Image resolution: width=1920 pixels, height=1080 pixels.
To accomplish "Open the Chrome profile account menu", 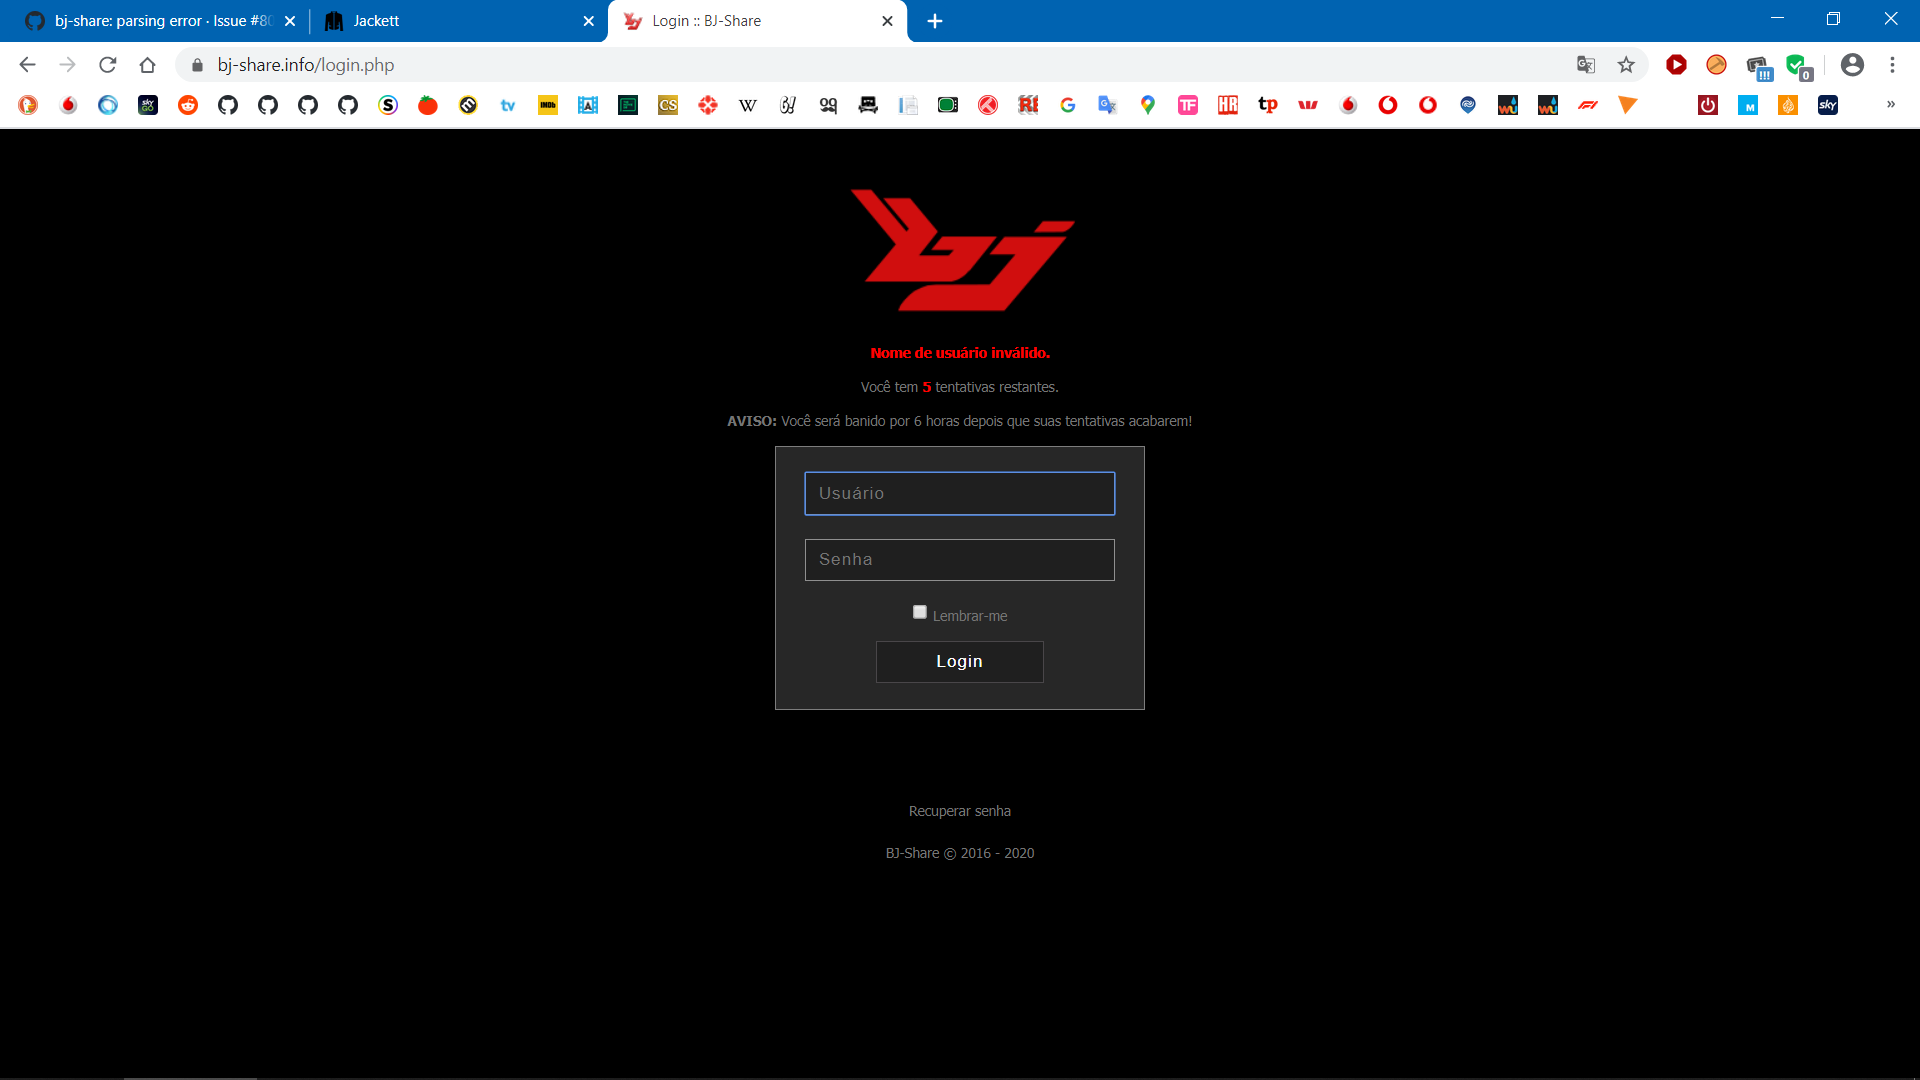I will 1852,65.
